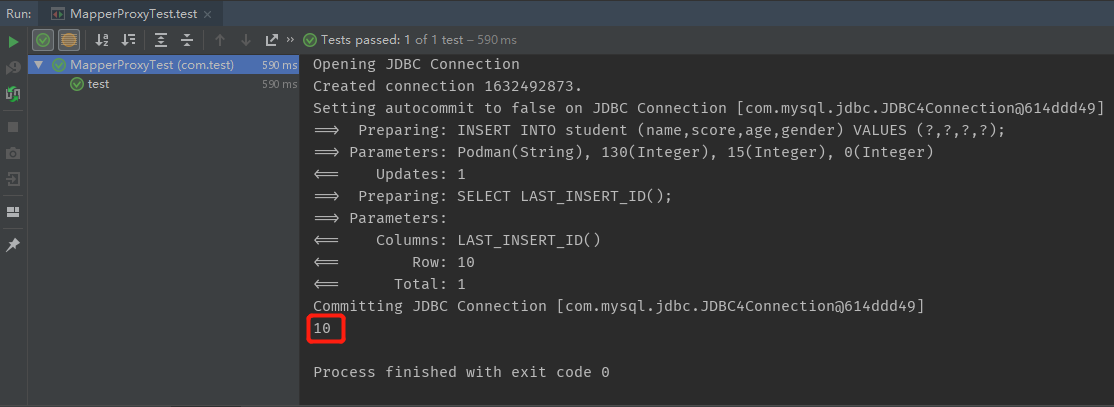Rerun the test with the green play icon
This screenshot has width=1114, height=407.
(13, 41)
